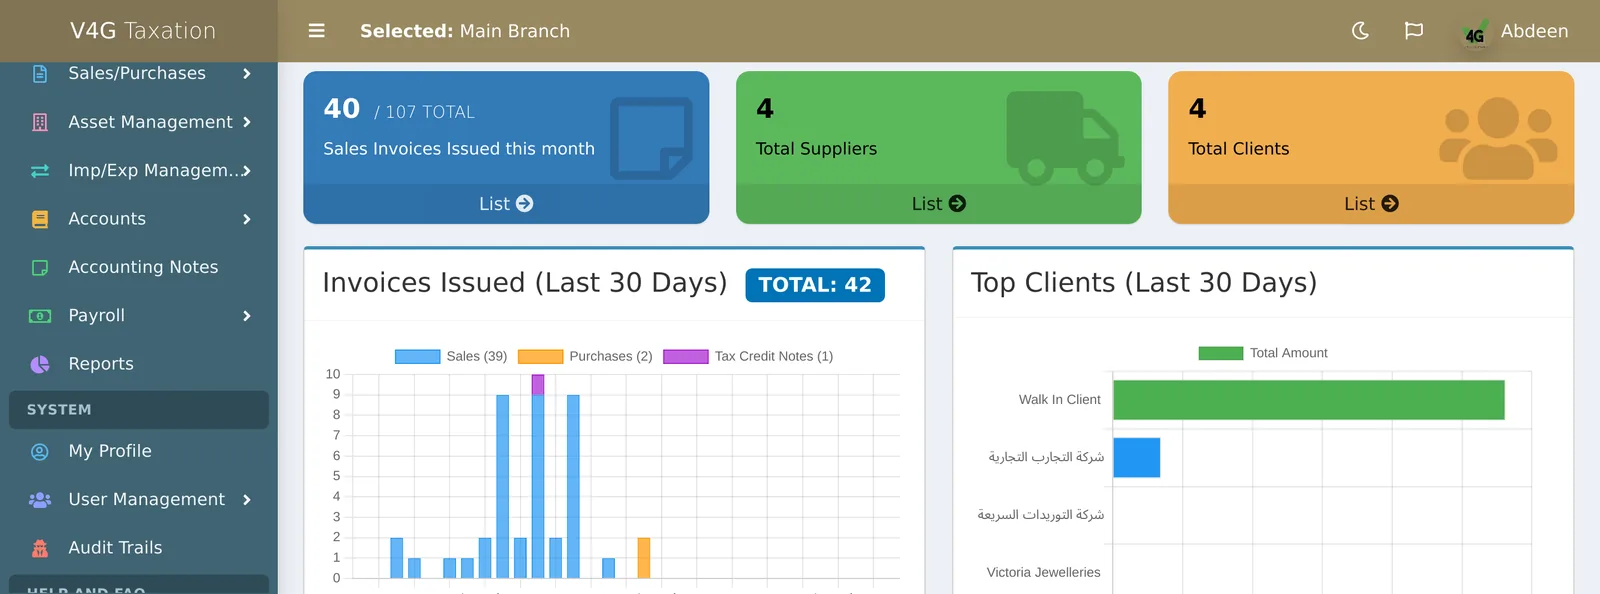1600x594 pixels.
Task: Expand the Imp/Exp Management chevron
Action: 246,171
